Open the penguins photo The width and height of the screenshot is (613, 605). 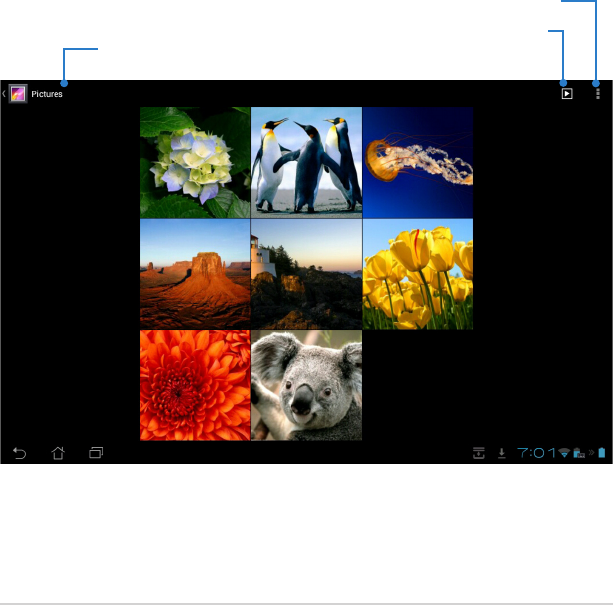click(x=306, y=163)
